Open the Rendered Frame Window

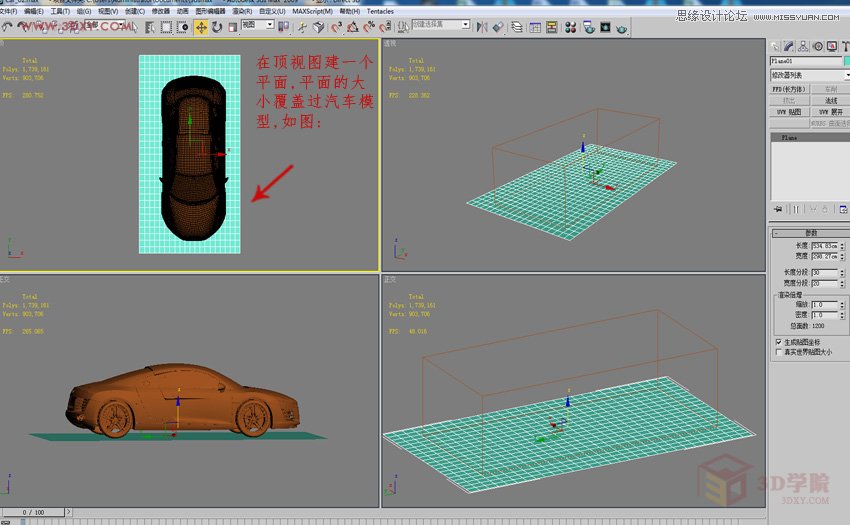pyautogui.click(x=605, y=27)
